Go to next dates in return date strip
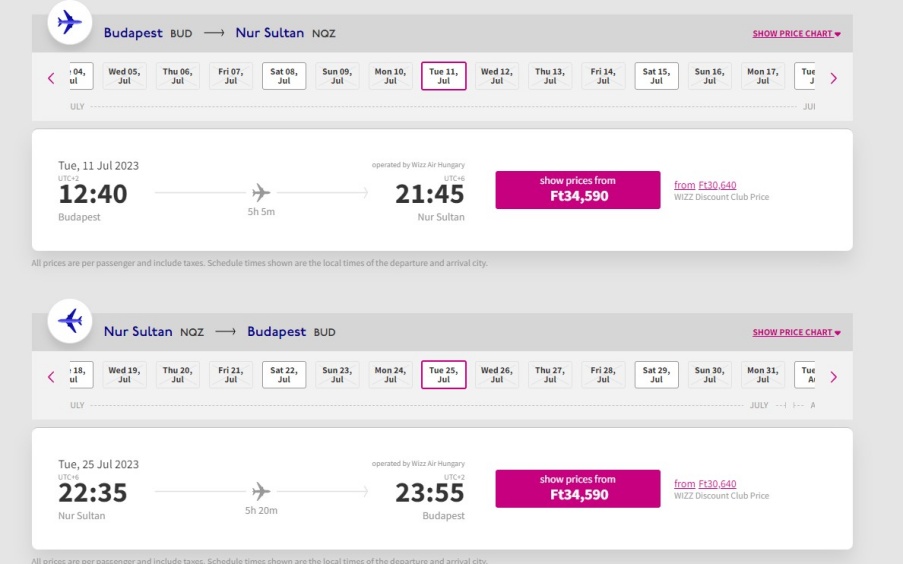 [833, 377]
